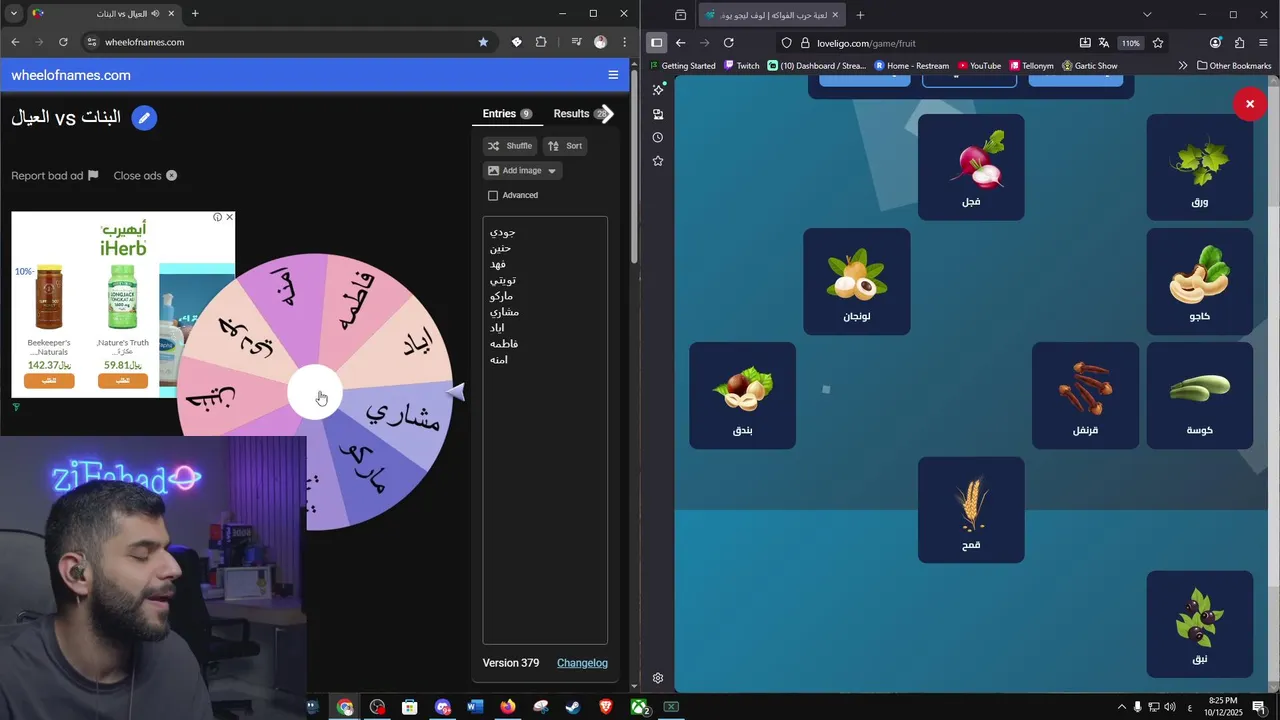Select the hazelnut (بندق) card
This screenshot has height=720, width=1280.
(743, 396)
